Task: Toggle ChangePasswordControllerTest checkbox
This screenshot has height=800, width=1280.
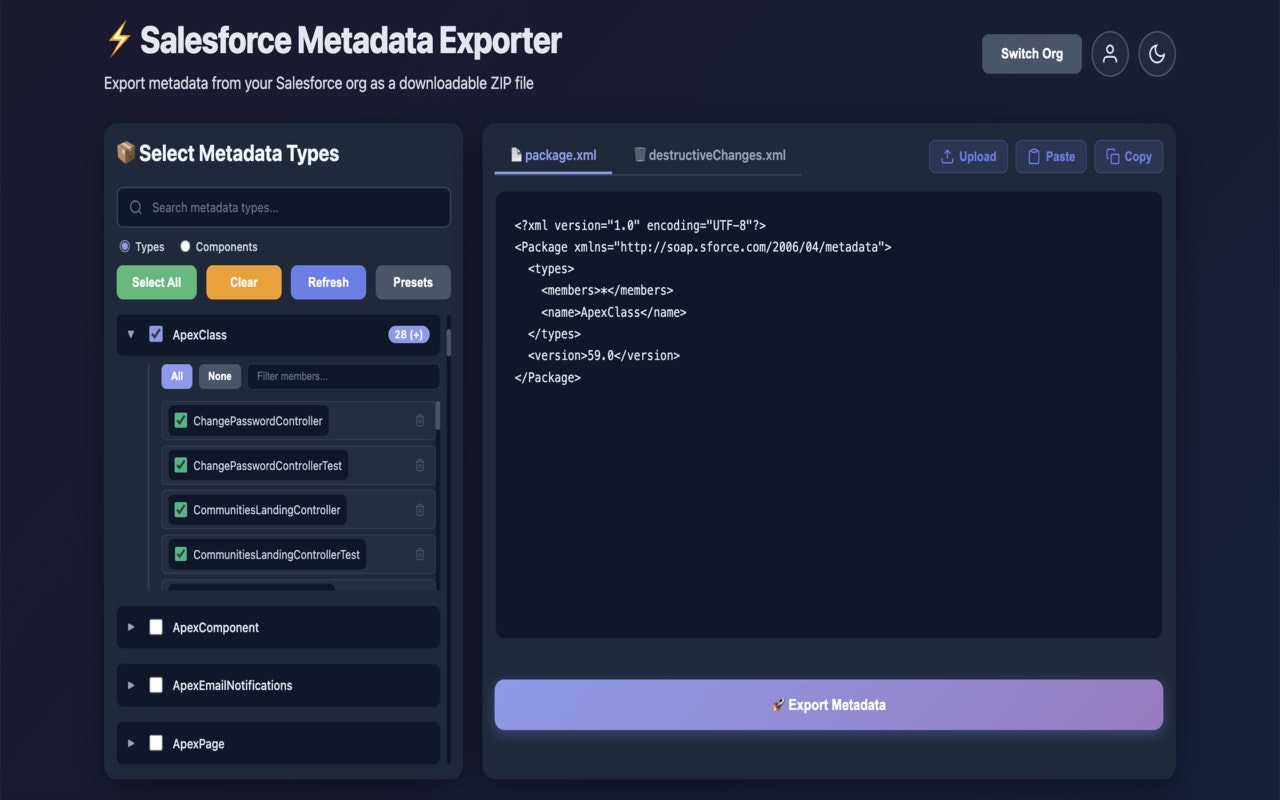Action: (x=181, y=465)
